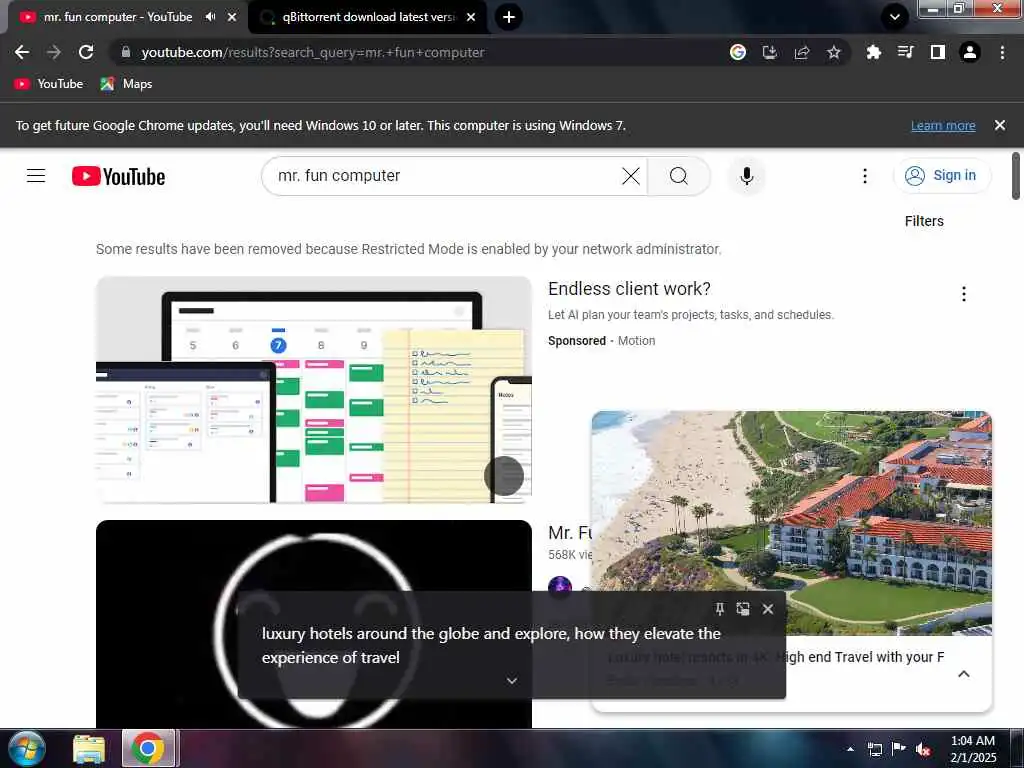
Task: Bookmark this page with the star icon
Action: (834, 52)
